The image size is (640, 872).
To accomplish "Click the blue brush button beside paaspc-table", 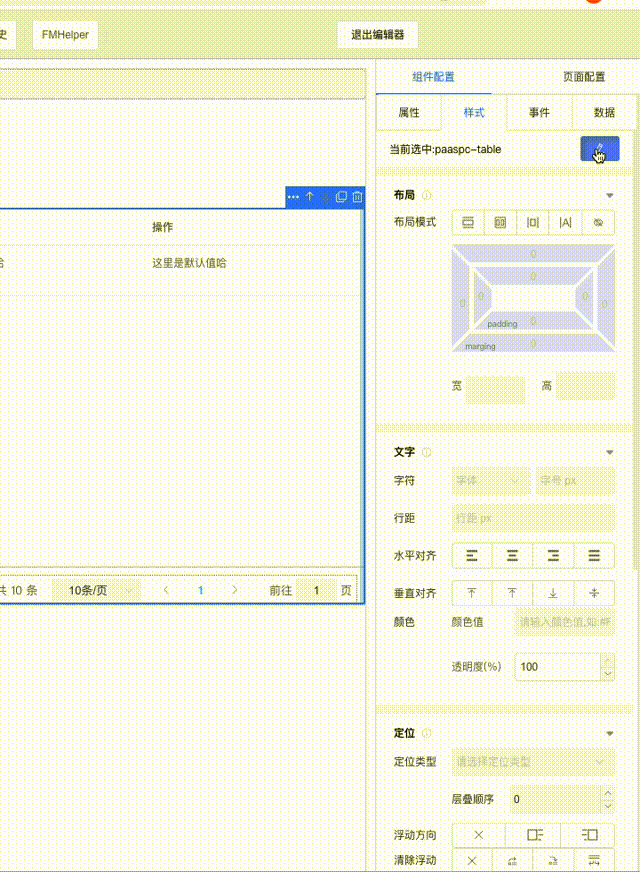I will (x=600, y=149).
